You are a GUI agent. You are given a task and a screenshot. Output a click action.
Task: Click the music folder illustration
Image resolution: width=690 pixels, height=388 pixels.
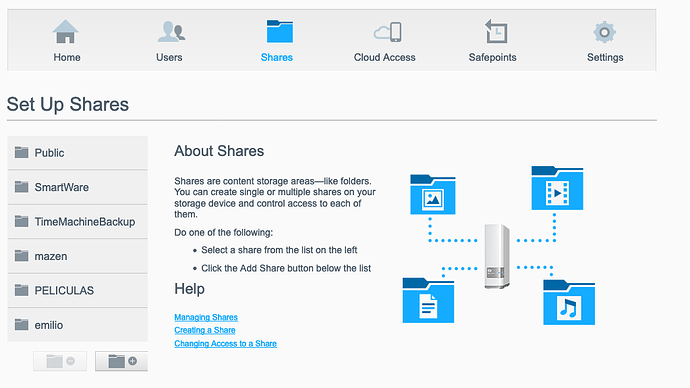569,303
